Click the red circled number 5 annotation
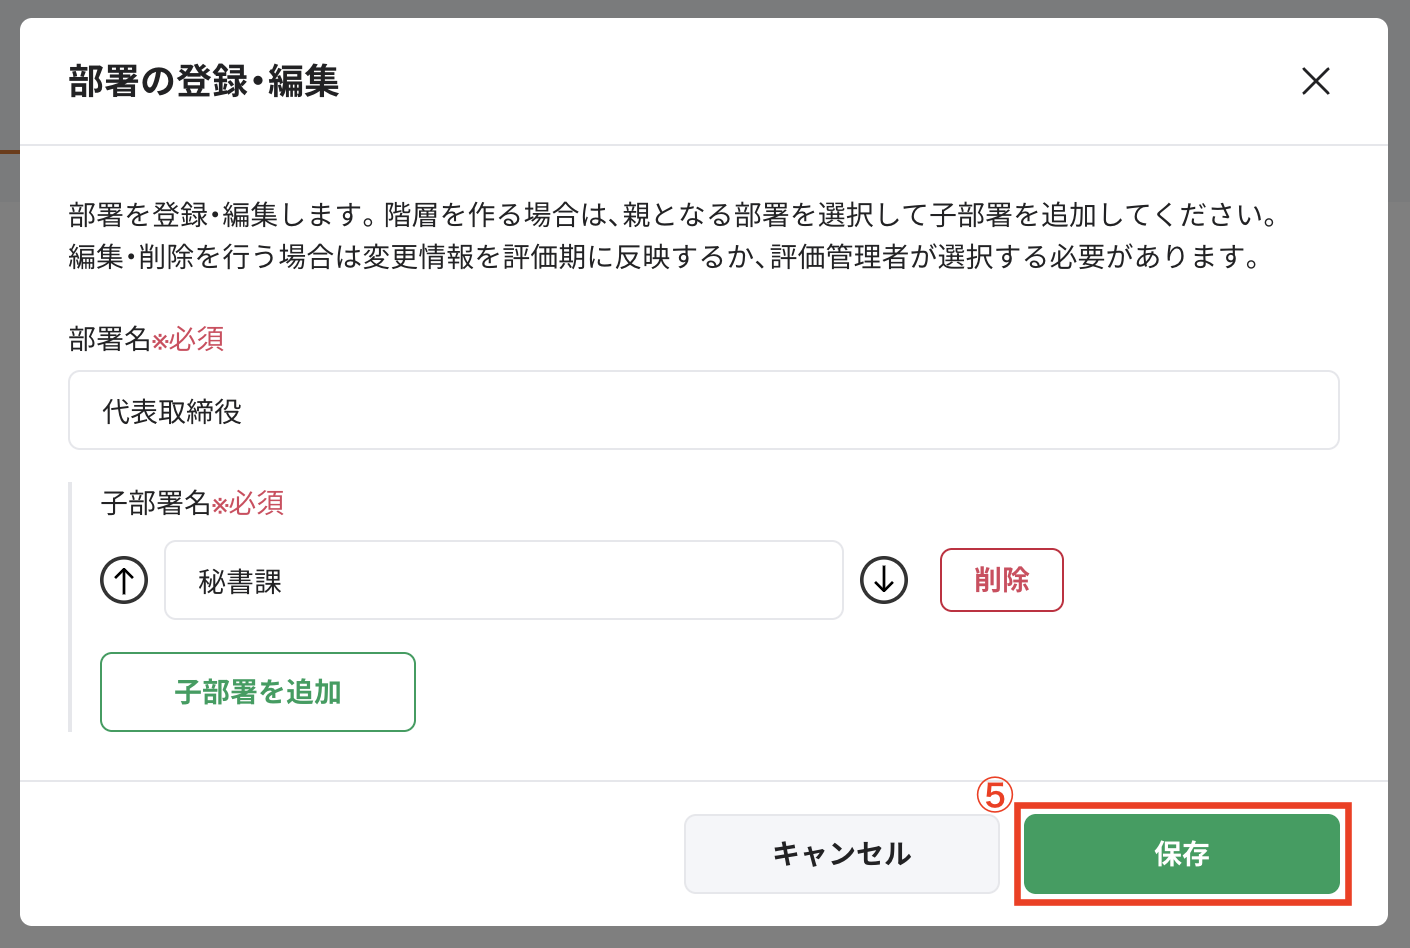The width and height of the screenshot is (1410, 948). click(994, 795)
